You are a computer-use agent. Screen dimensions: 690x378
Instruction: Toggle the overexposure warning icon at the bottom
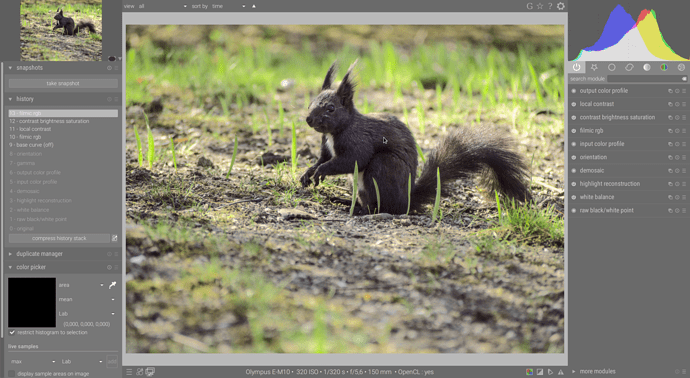[540, 372]
